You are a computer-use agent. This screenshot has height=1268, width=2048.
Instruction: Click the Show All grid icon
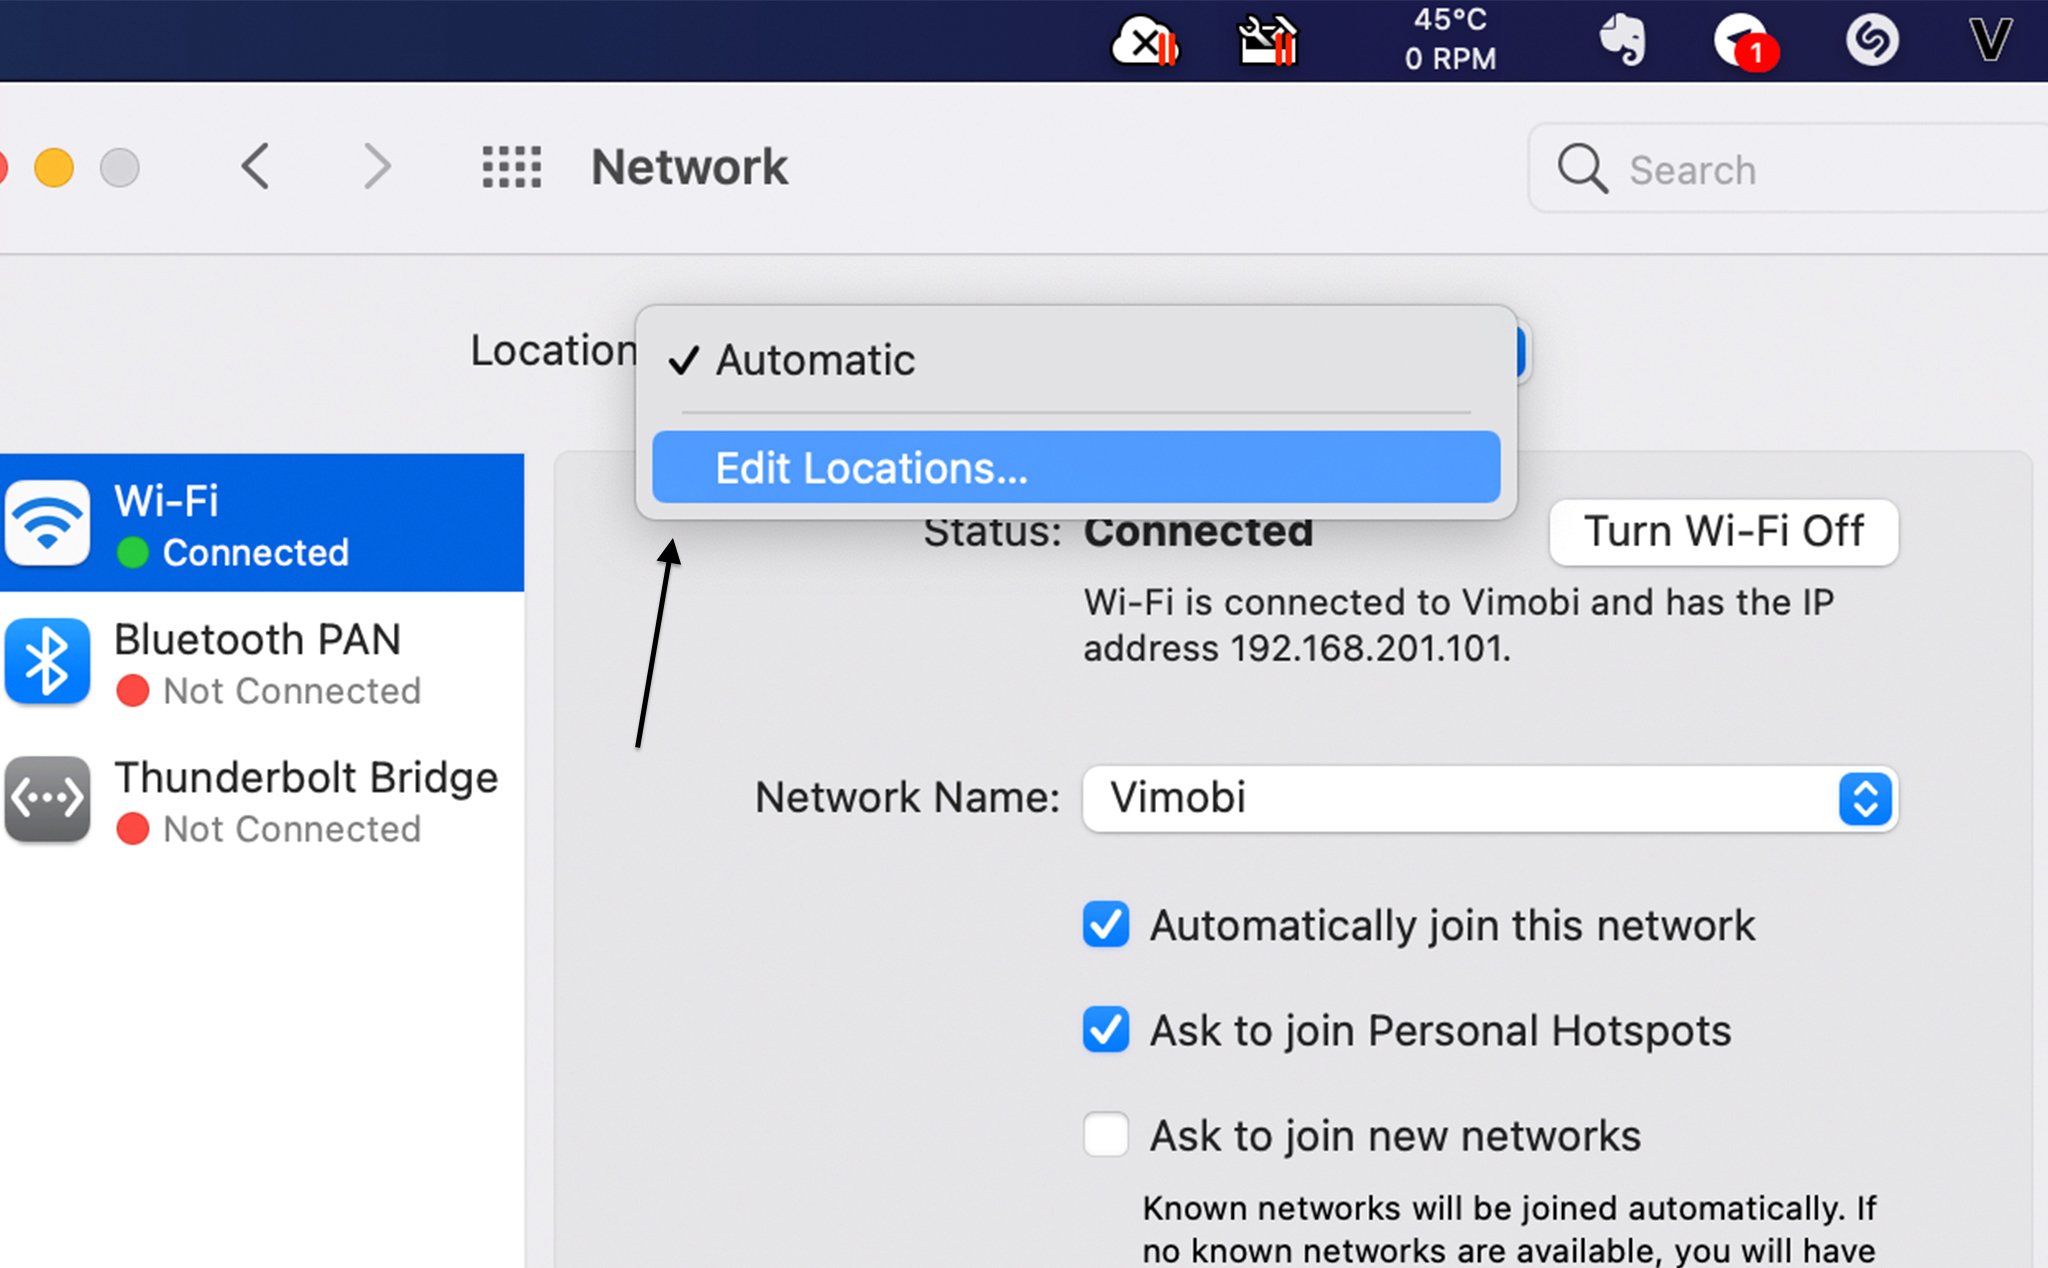click(x=512, y=167)
